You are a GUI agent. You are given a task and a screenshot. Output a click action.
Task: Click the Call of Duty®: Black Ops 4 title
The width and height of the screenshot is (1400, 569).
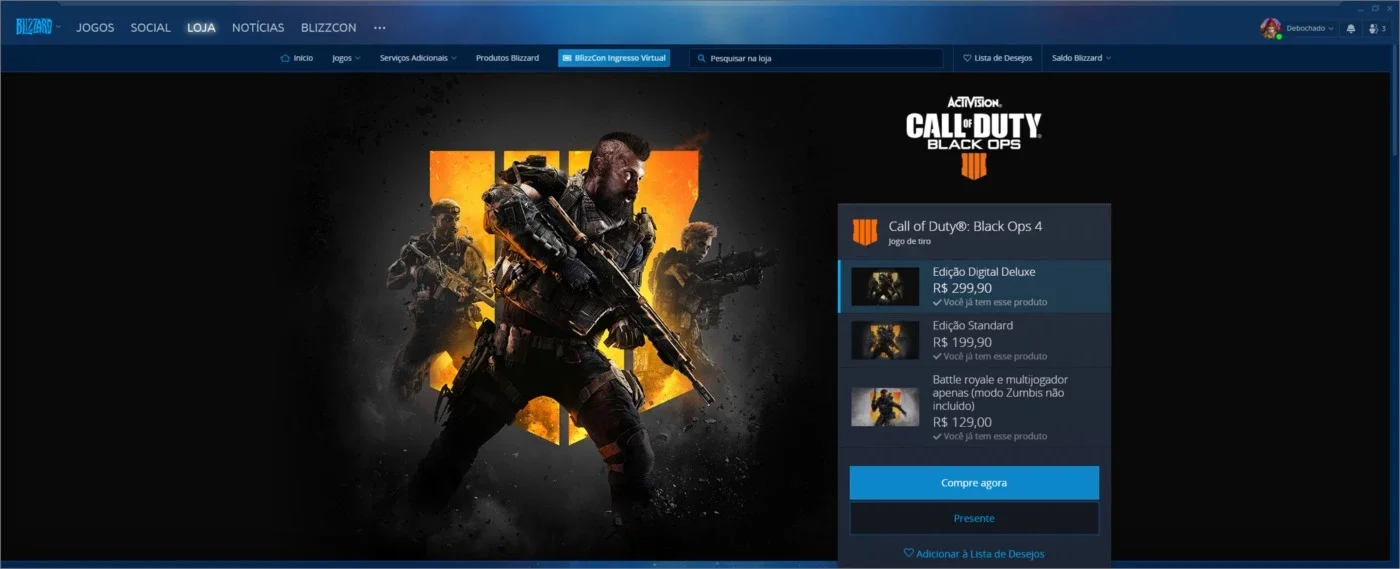click(965, 226)
